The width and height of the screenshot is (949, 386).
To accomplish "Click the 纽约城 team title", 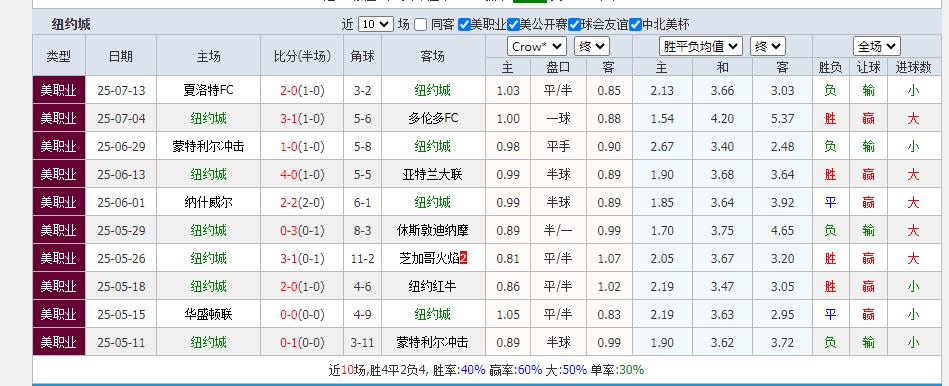I will pyautogui.click(x=71, y=25).
